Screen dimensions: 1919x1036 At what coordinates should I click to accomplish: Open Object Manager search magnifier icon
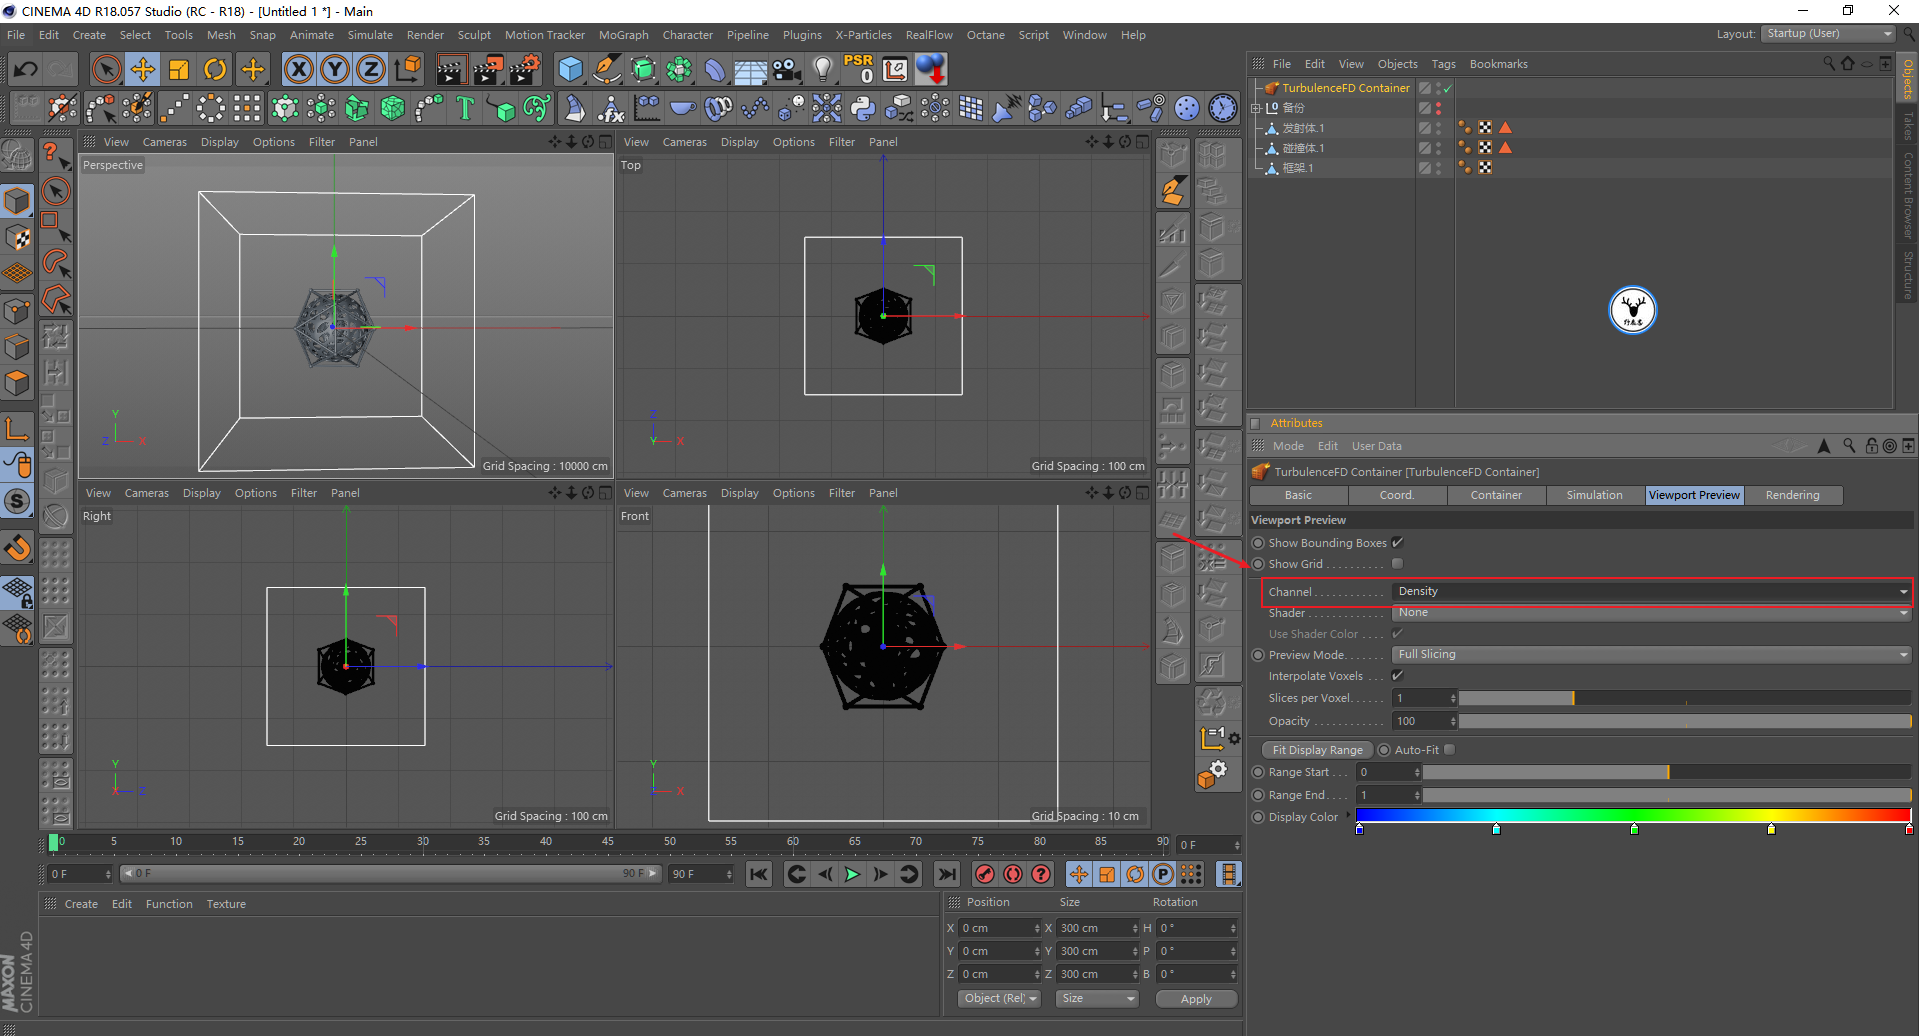tap(1829, 63)
